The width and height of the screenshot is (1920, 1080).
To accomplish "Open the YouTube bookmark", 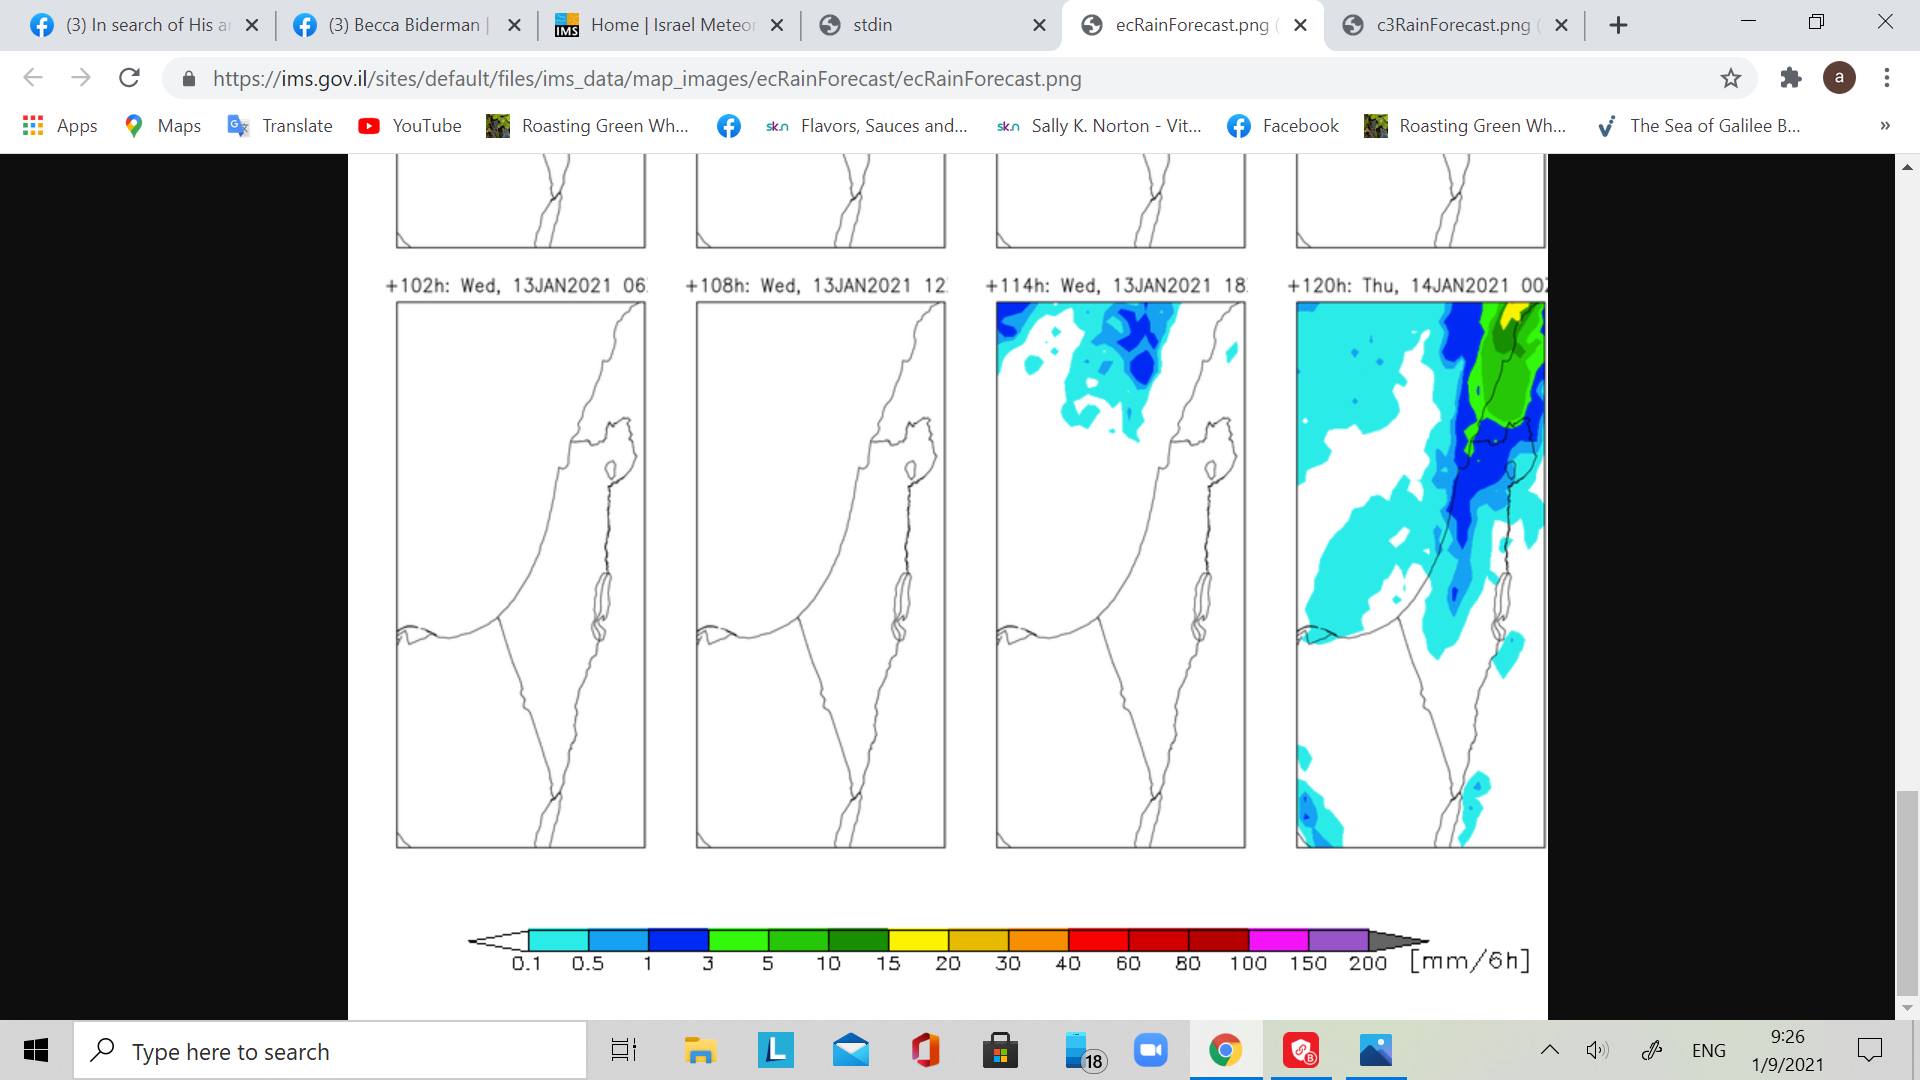I will click(x=410, y=126).
